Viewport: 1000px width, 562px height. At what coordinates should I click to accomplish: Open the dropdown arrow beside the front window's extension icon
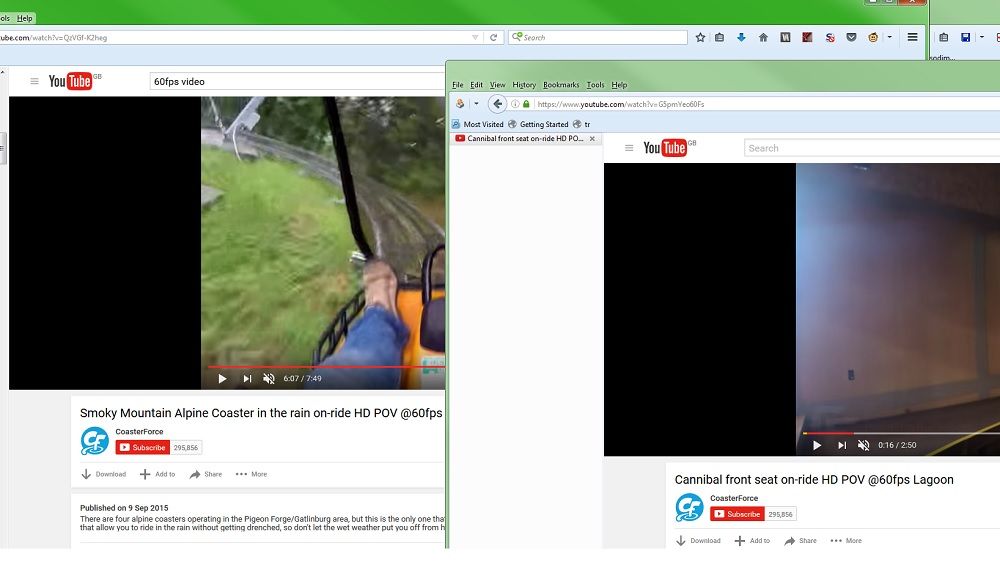coord(476,104)
